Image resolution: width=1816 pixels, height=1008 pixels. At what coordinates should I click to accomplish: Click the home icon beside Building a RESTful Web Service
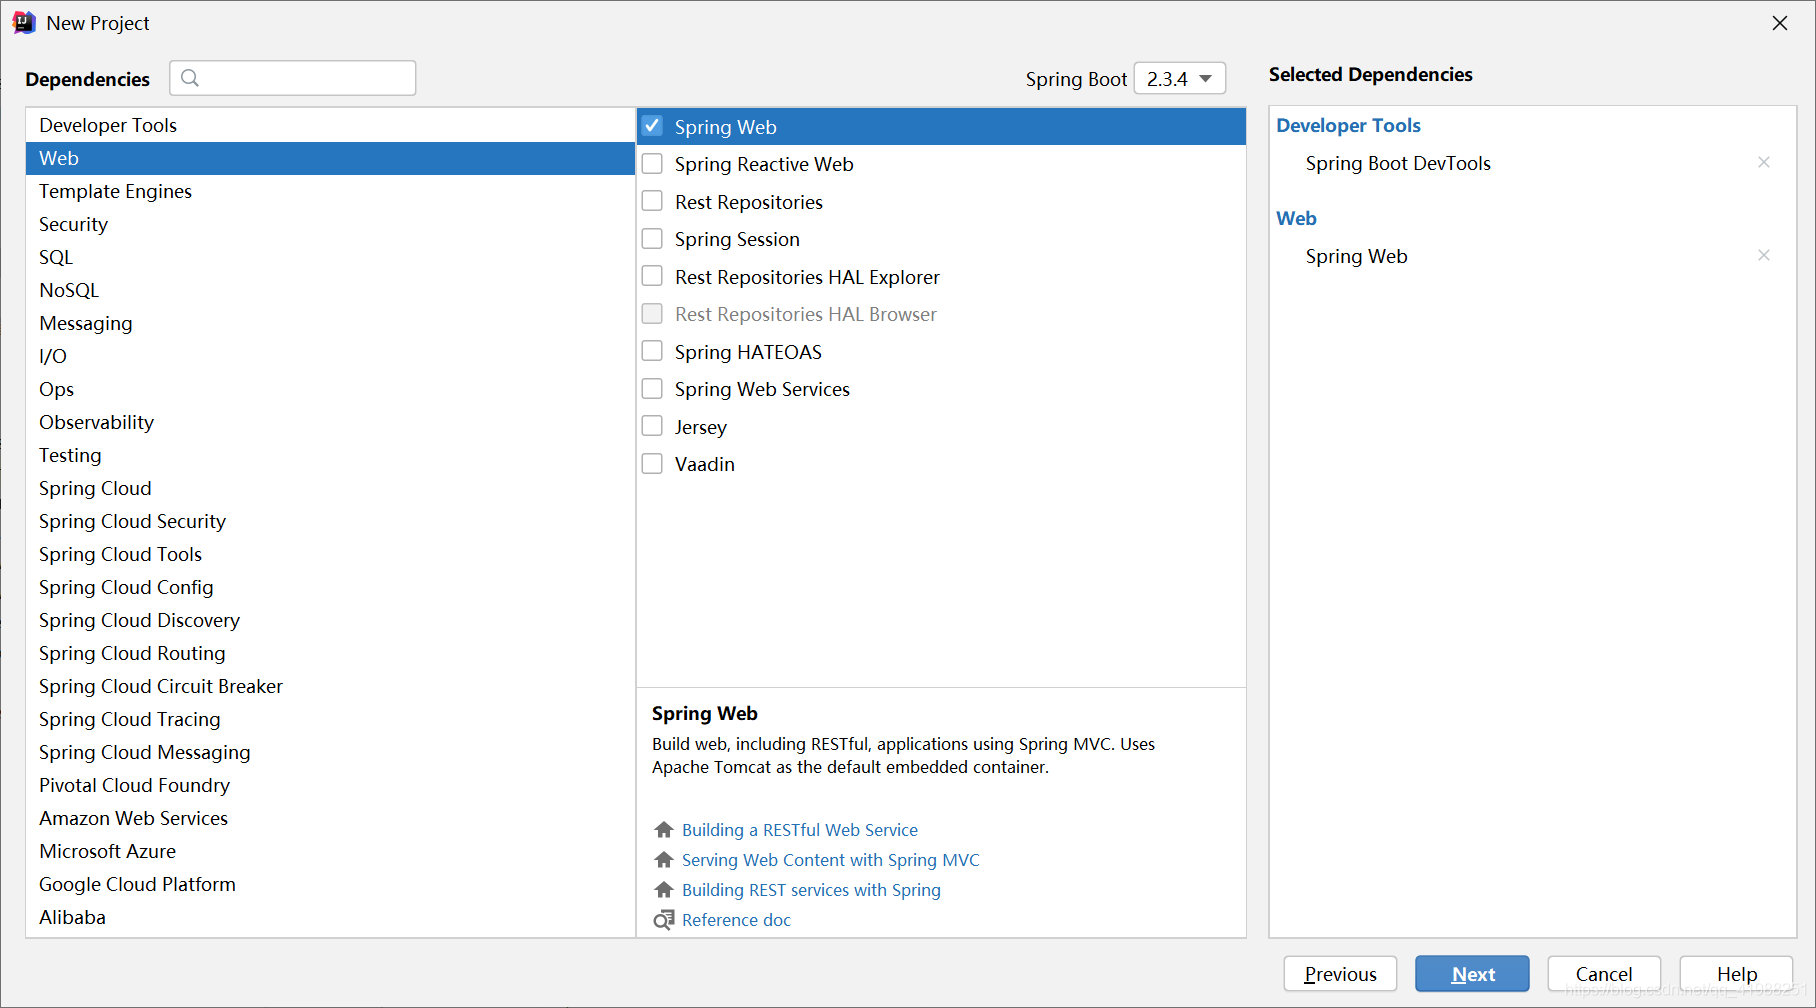coord(664,830)
